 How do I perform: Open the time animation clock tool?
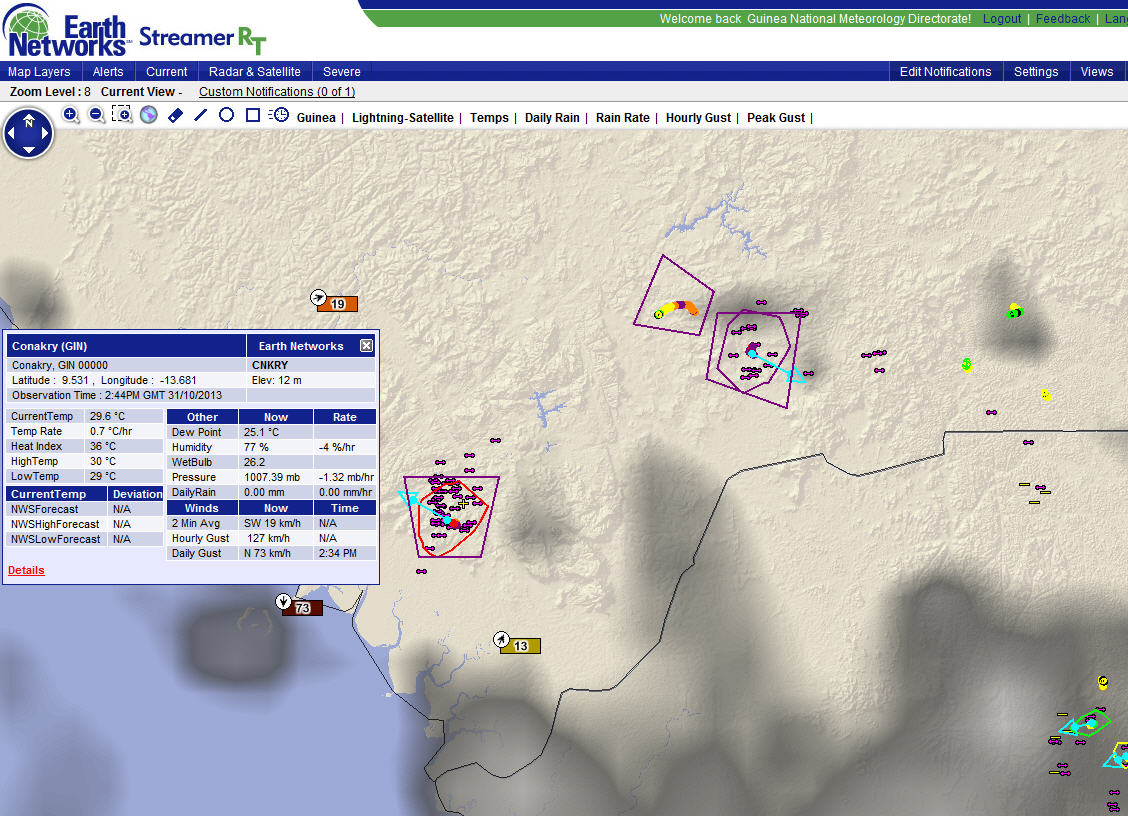pyautogui.click(x=278, y=115)
